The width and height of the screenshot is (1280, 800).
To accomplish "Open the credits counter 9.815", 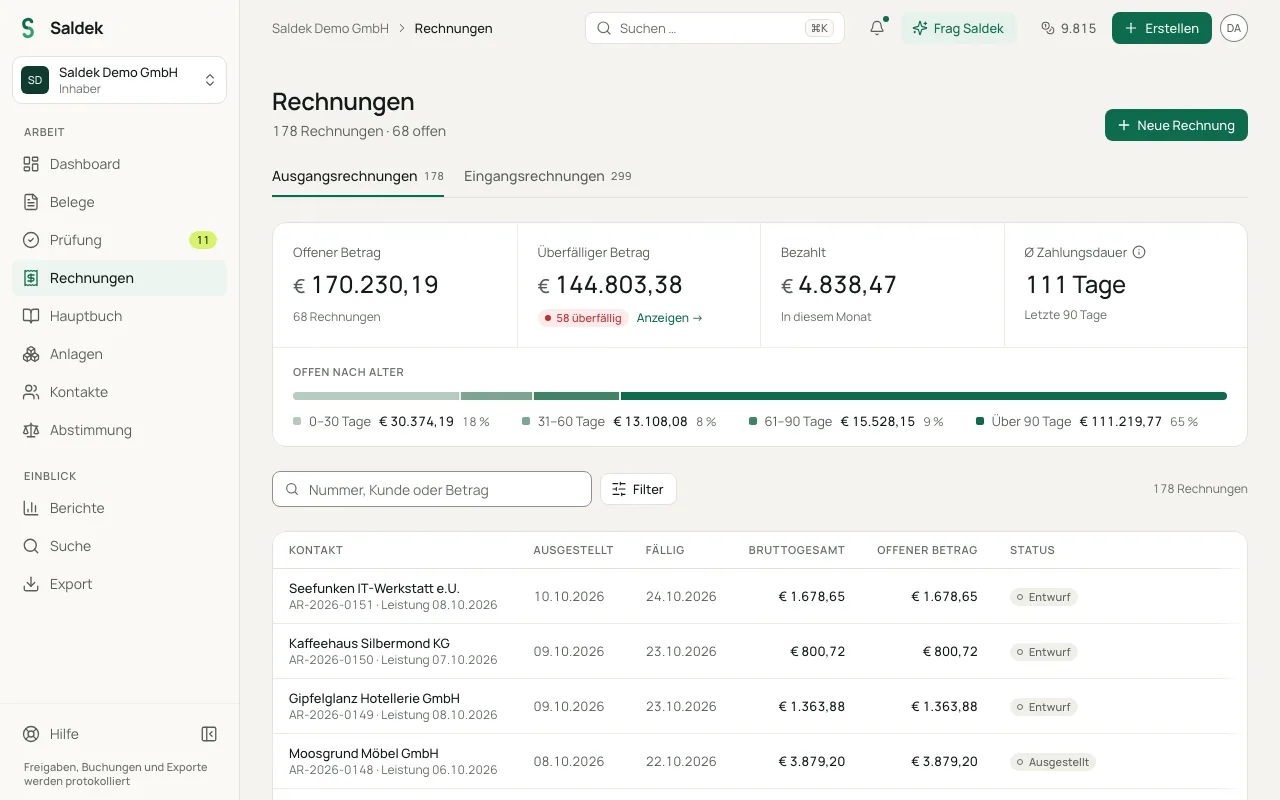I will click(1068, 28).
